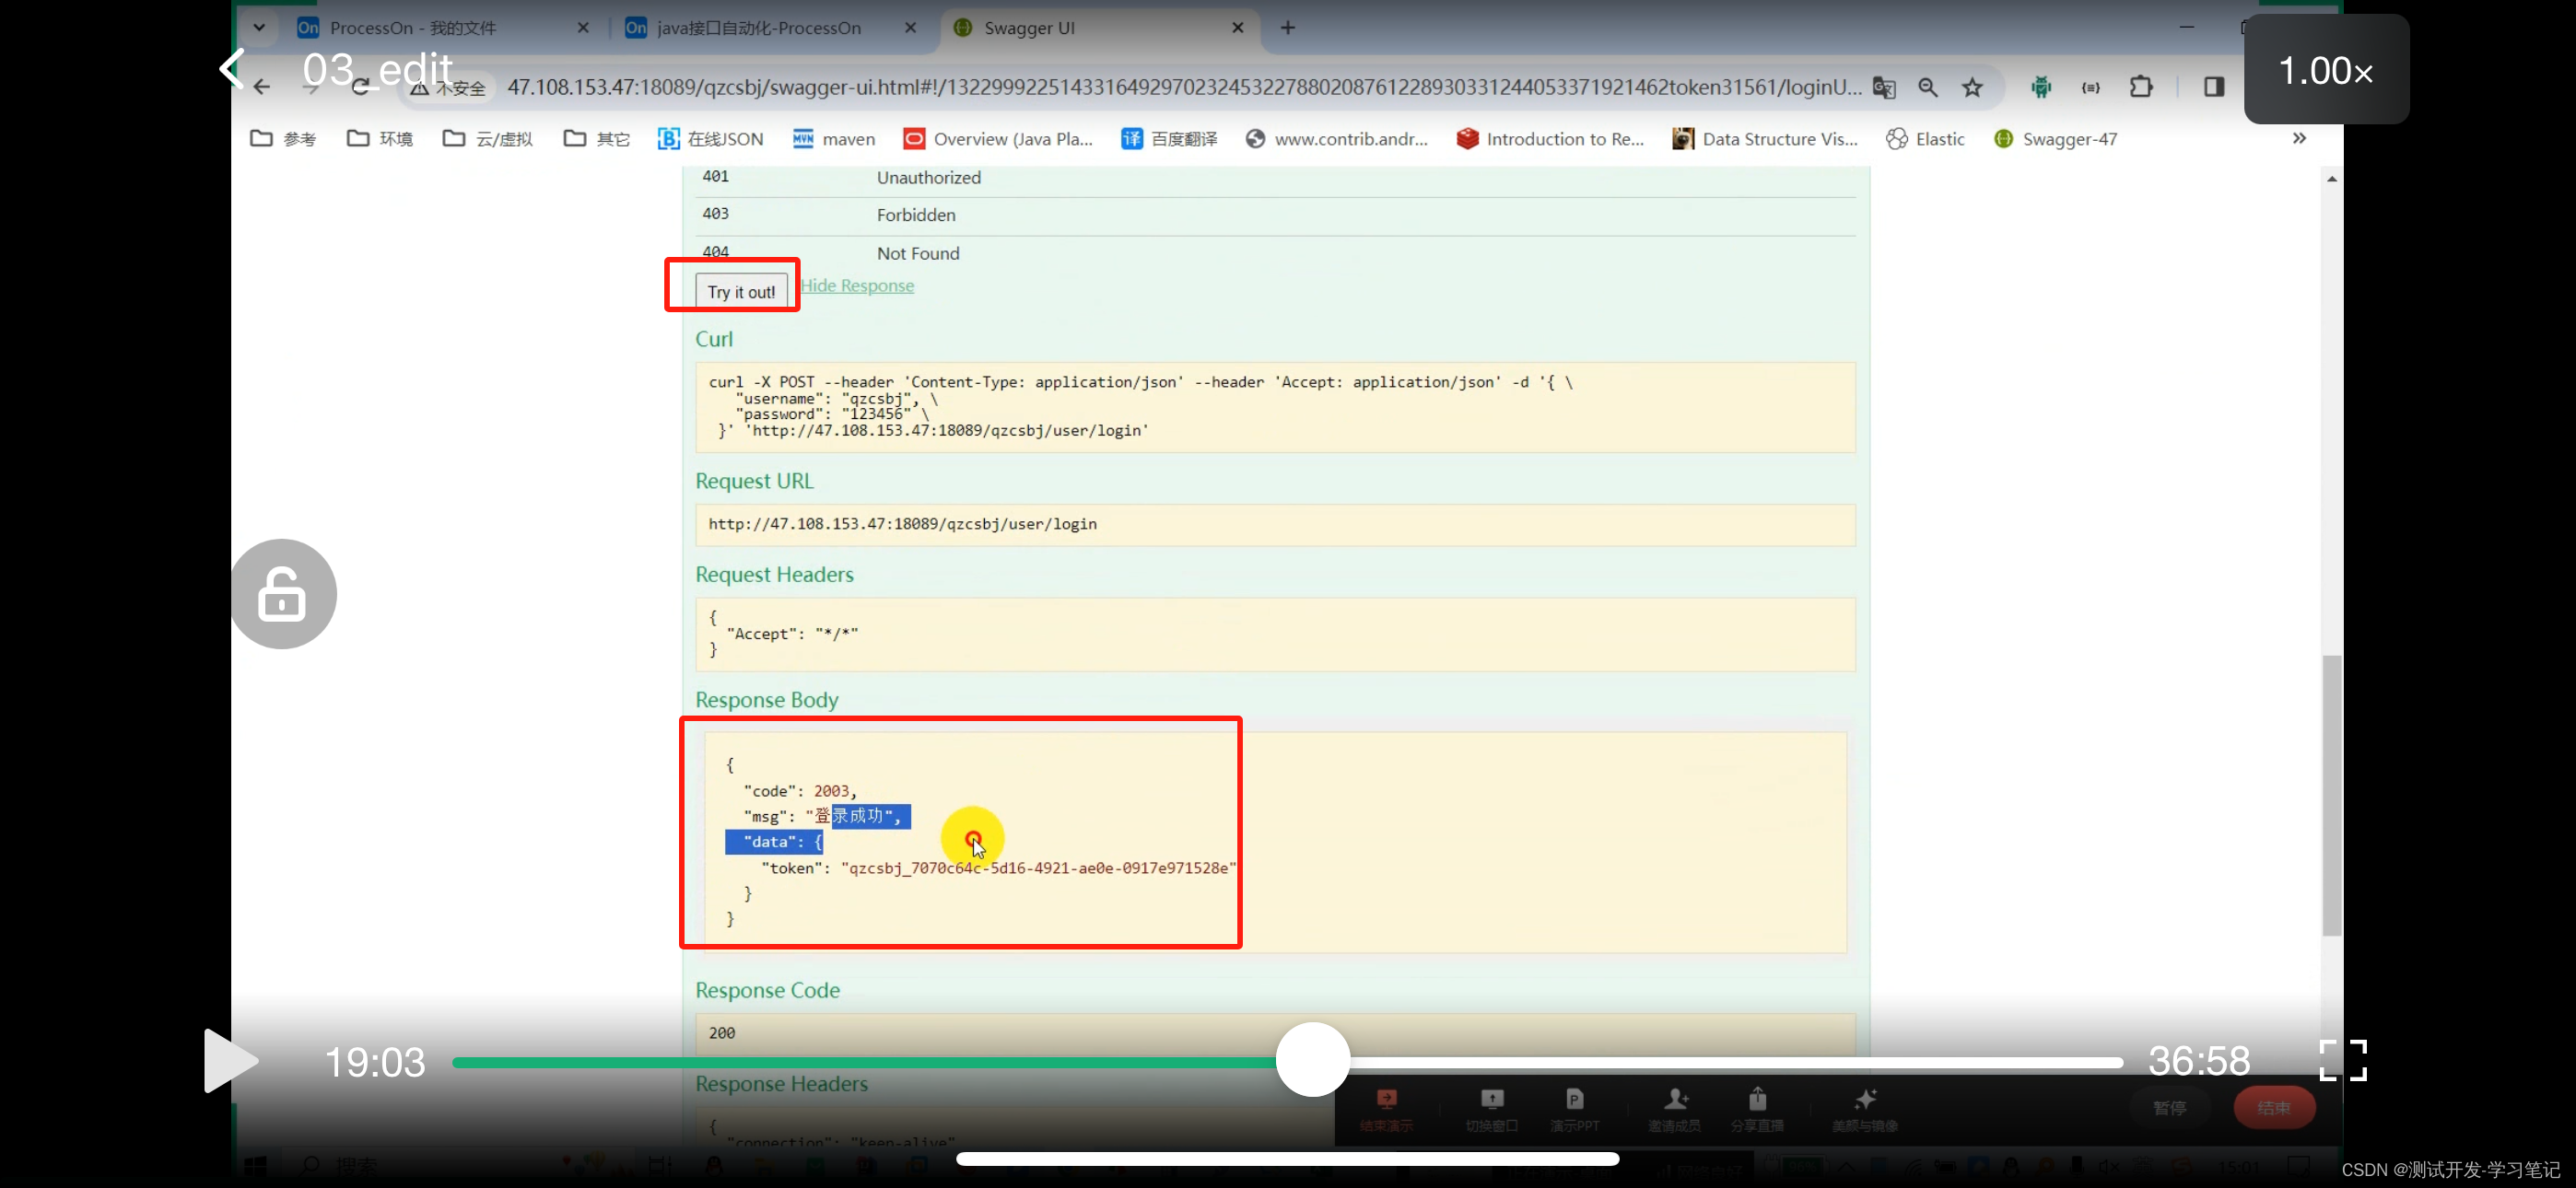Toggle the screen lock icon

click(283, 594)
